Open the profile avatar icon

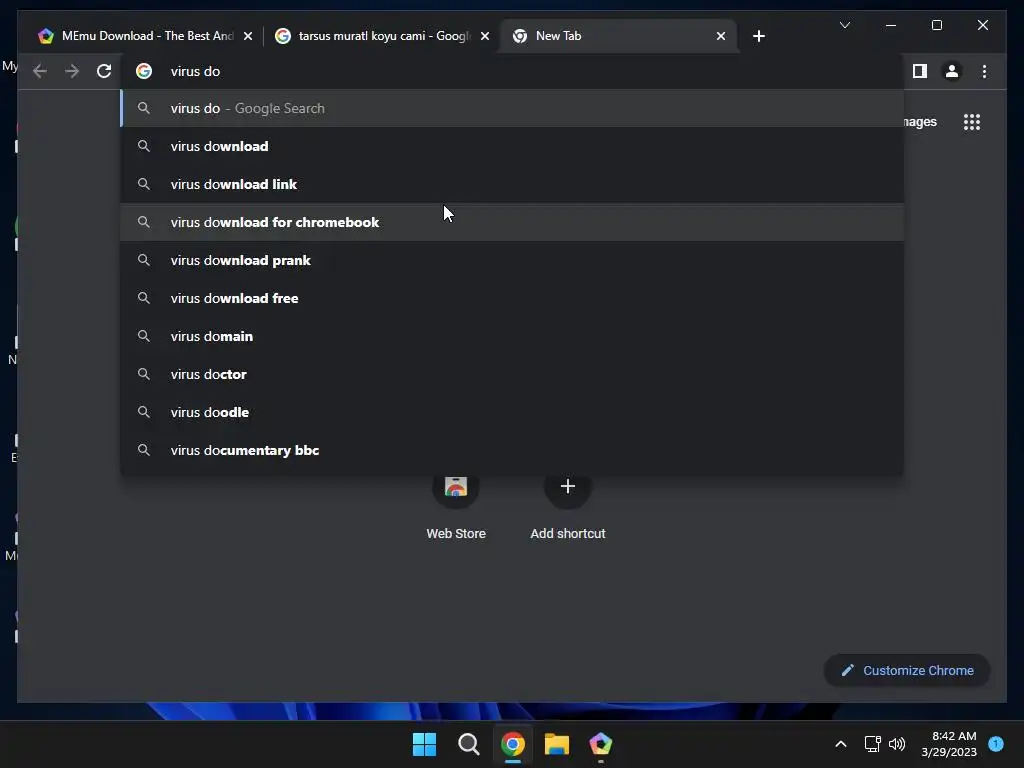[x=952, y=71]
